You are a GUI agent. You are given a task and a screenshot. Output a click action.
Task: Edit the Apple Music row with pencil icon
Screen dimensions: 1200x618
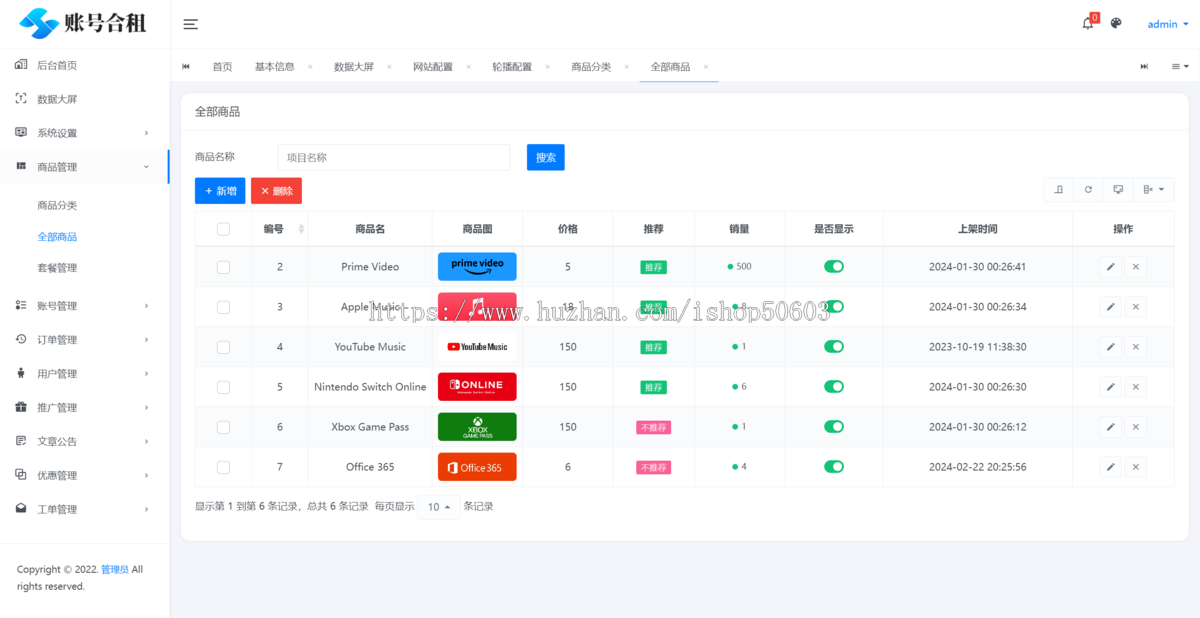click(x=1110, y=307)
